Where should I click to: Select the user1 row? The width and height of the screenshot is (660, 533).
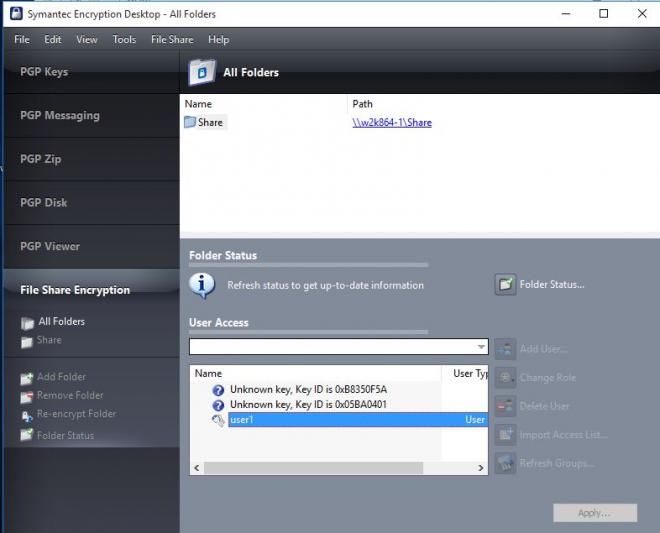(x=358, y=420)
